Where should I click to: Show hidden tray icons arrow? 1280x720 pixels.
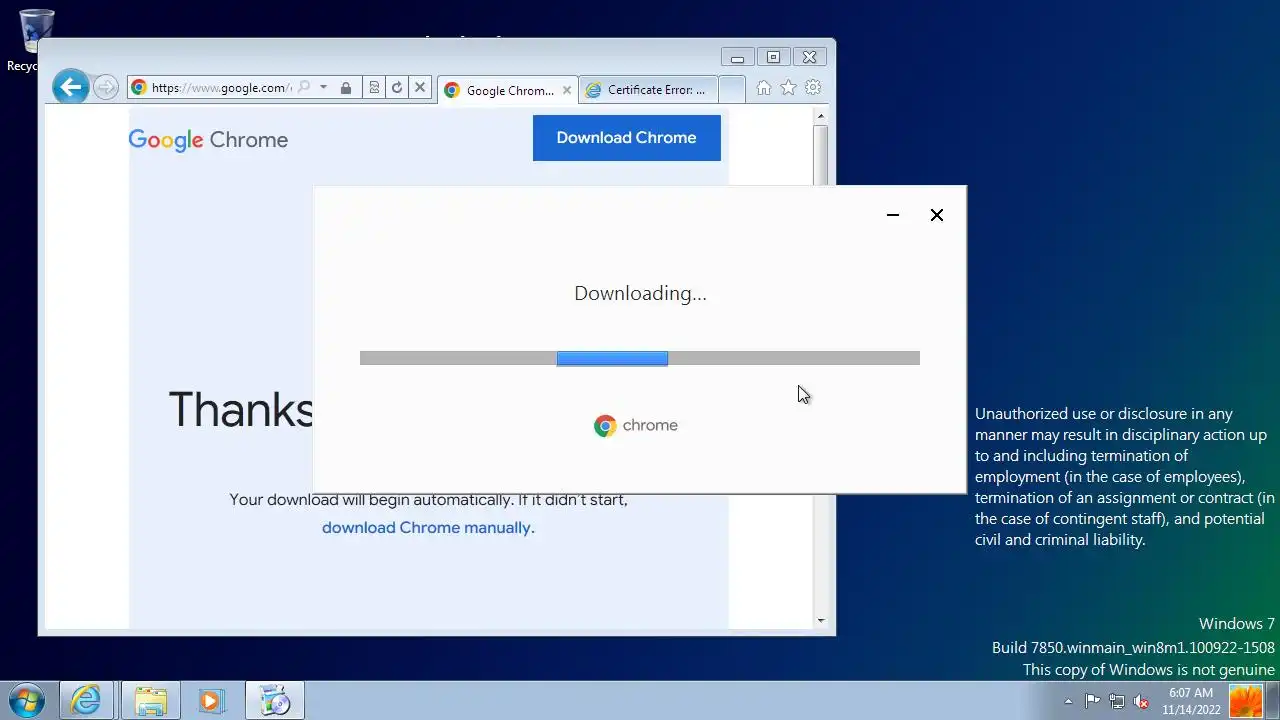click(x=1068, y=701)
